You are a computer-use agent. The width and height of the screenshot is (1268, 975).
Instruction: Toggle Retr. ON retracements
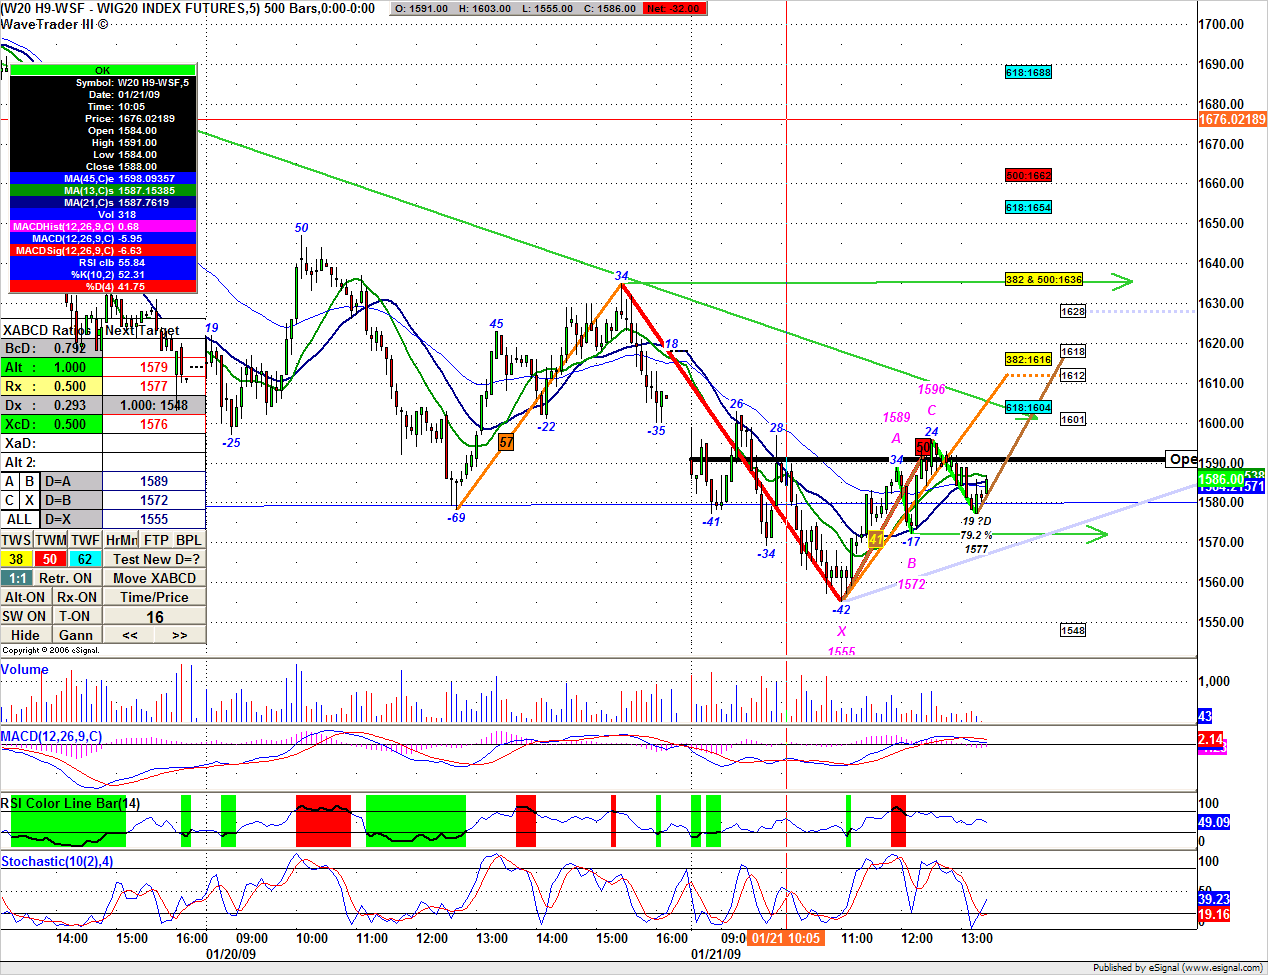(66, 578)
